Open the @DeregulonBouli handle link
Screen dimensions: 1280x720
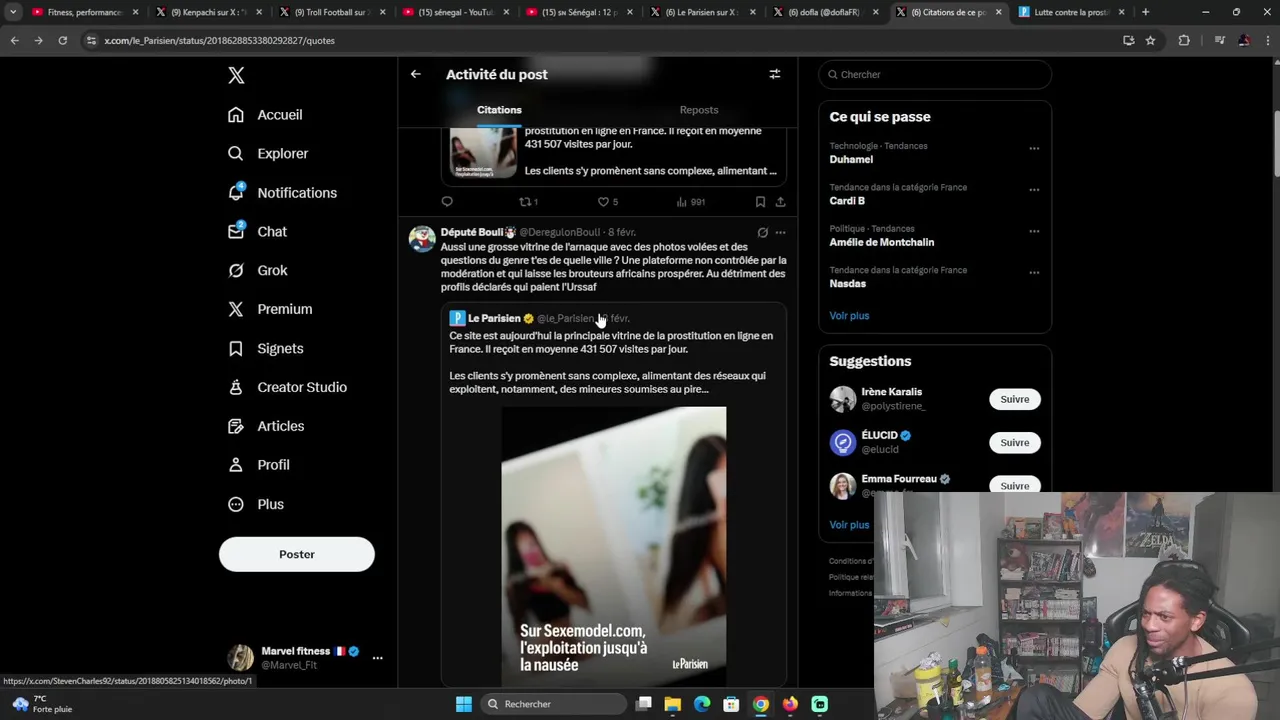(560, 232)
